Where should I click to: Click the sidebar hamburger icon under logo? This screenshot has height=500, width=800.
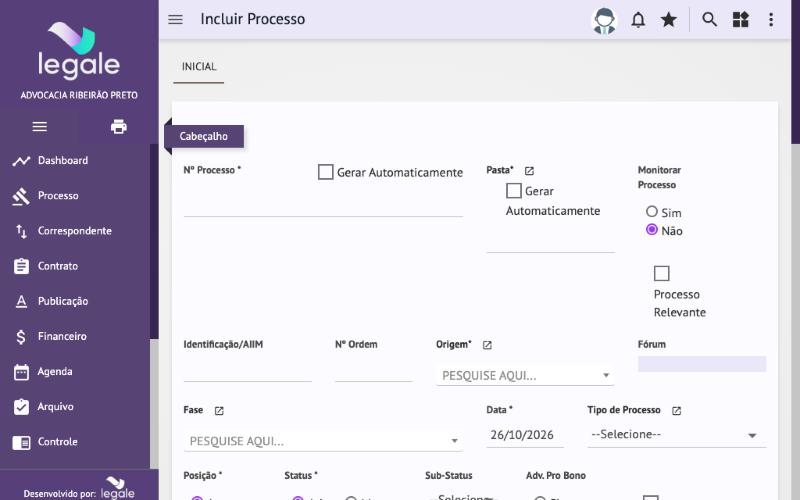pos(39,127)
